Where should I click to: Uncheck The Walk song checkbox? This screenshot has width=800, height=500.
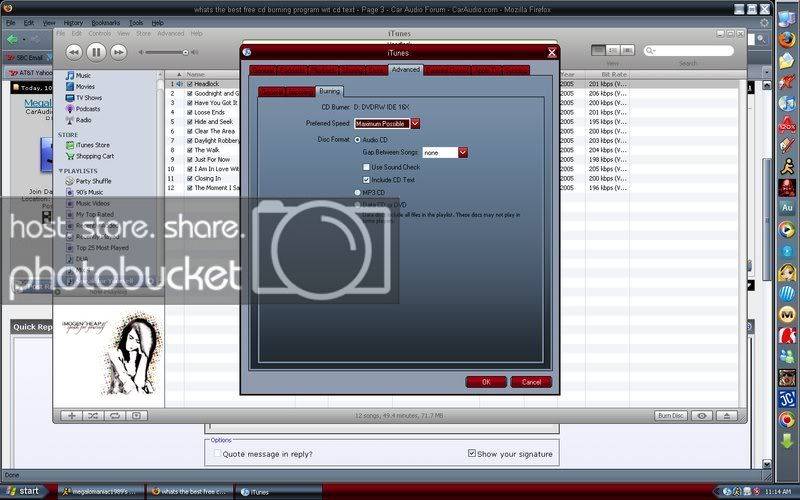point(190,150)
